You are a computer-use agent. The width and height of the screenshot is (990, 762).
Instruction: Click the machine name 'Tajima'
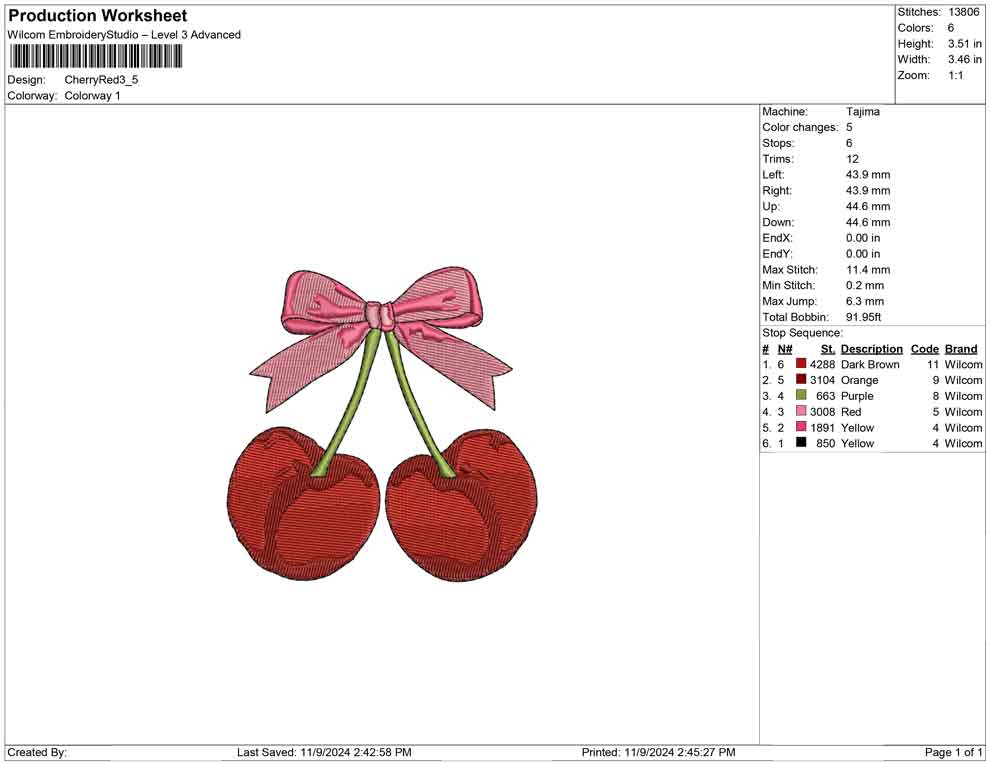[x=862, y=112]
